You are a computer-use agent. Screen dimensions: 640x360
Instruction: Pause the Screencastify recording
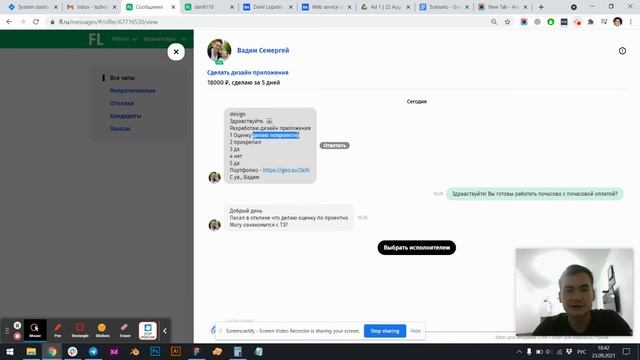[17, 325]
